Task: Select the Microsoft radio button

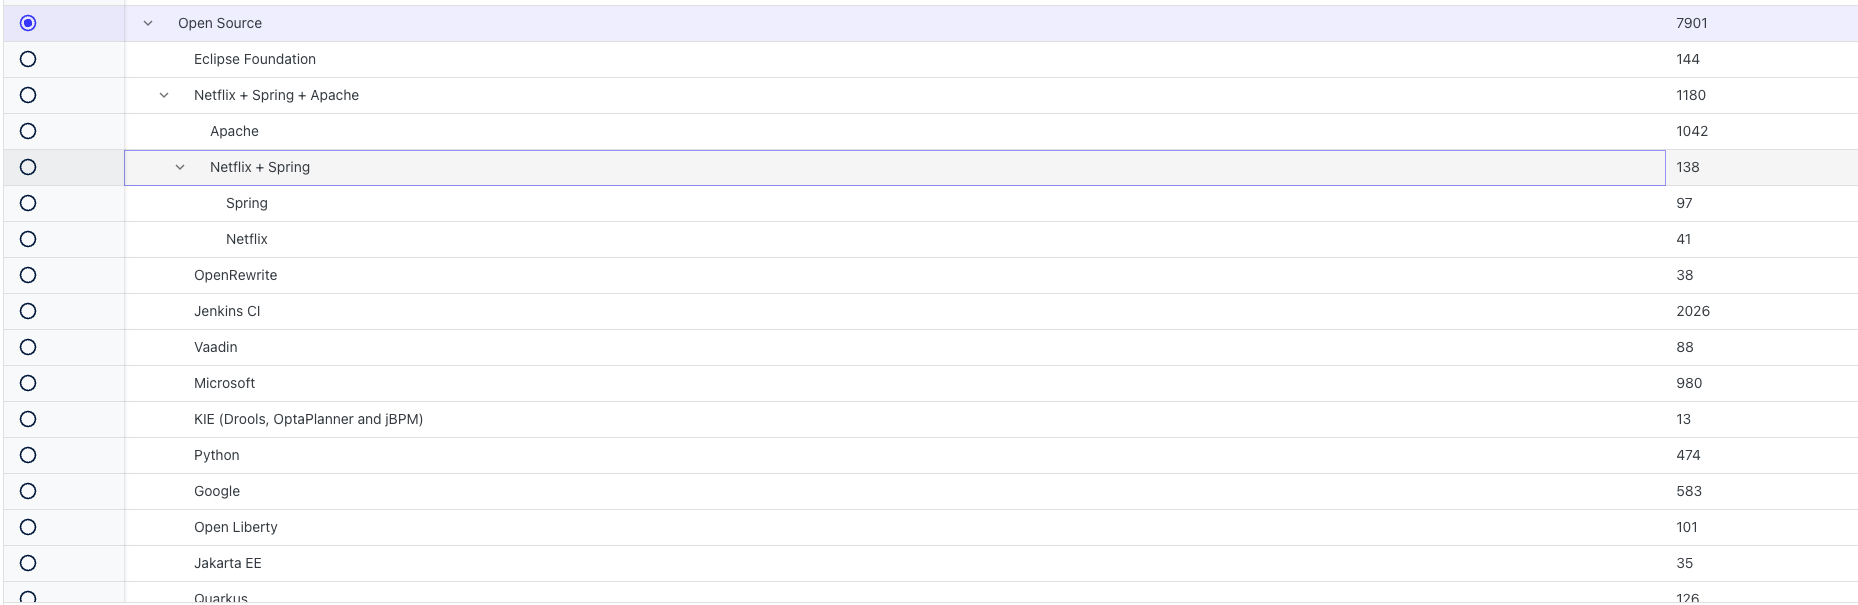Action: [28, 383]
